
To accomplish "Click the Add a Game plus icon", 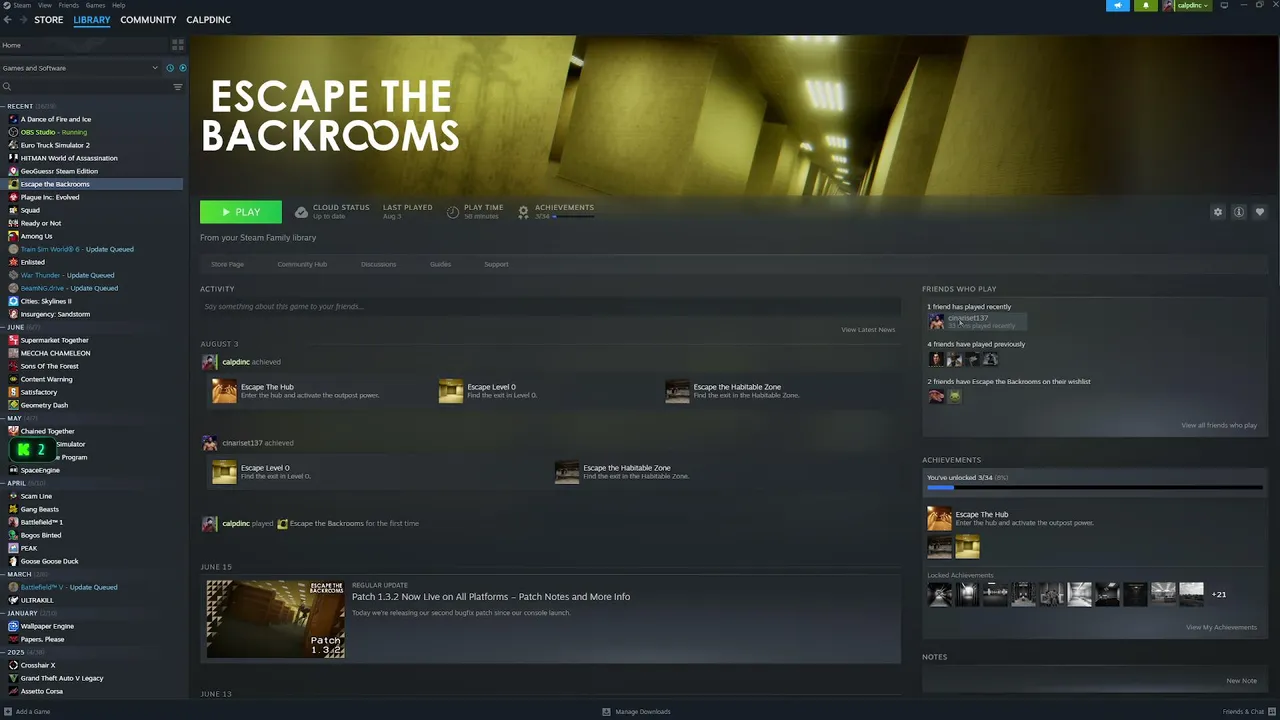I will point(8,712).
